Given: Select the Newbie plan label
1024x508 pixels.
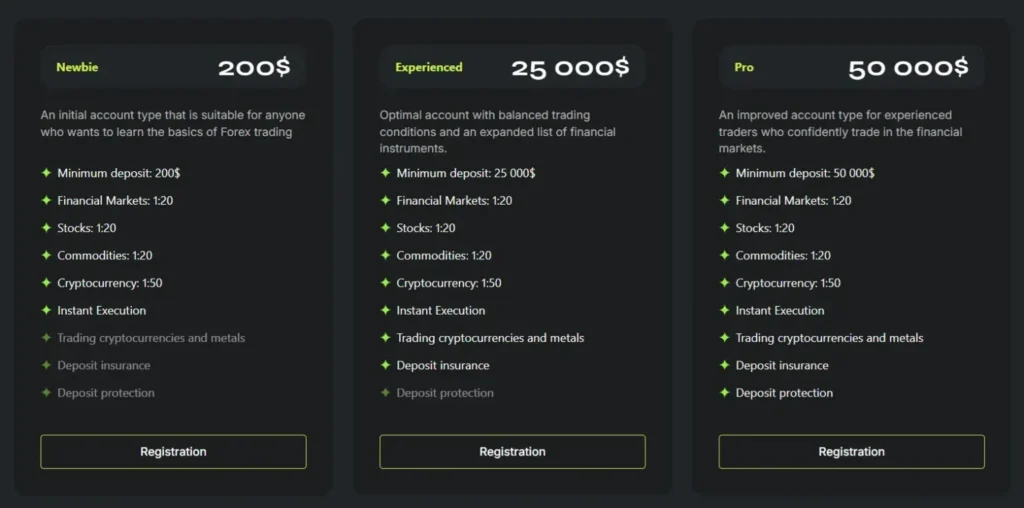Looking at the screenshot, I should [77, 68].
